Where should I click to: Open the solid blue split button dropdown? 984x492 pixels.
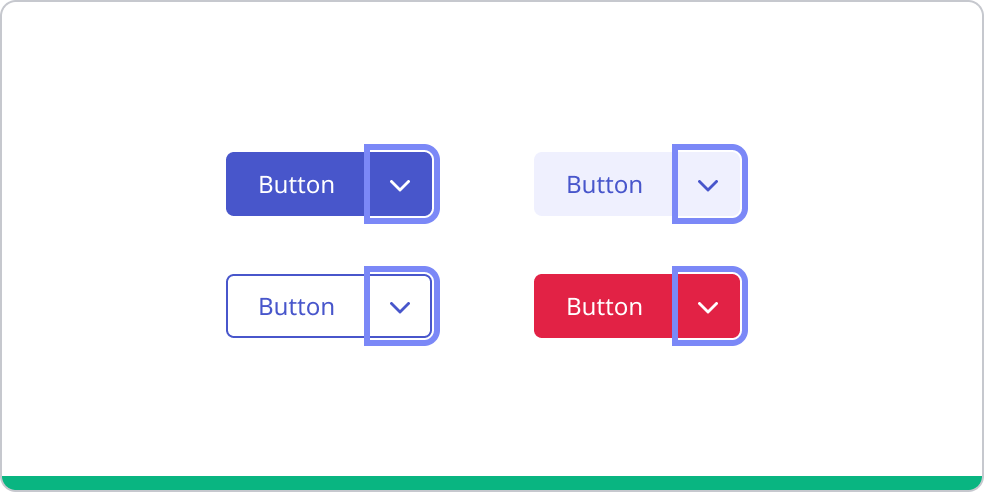[401, 184]
